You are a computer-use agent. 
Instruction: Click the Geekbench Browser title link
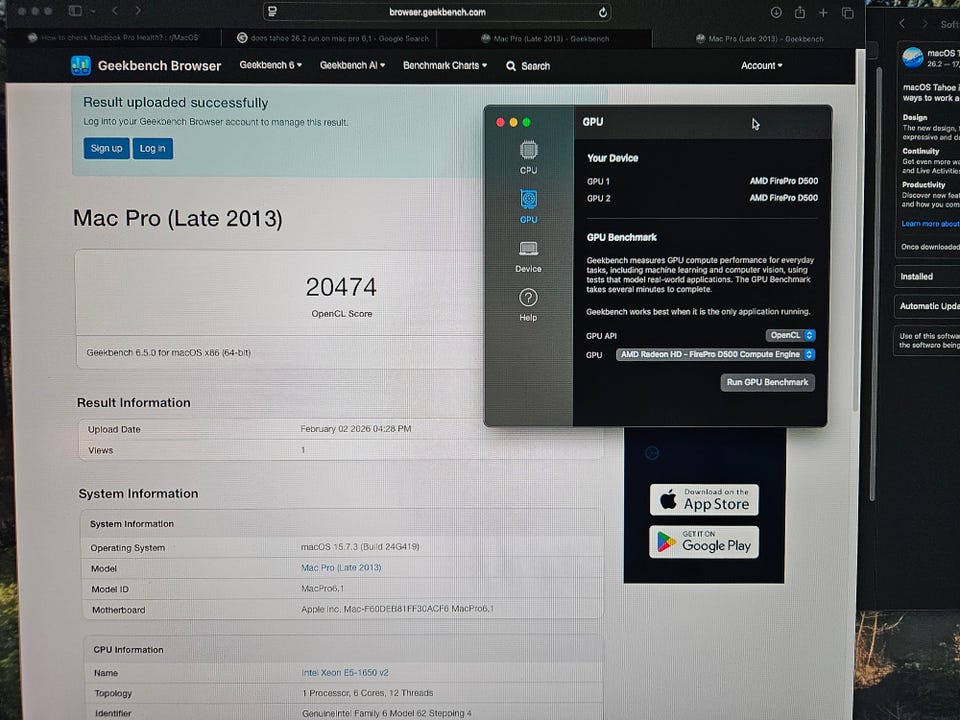159,66
